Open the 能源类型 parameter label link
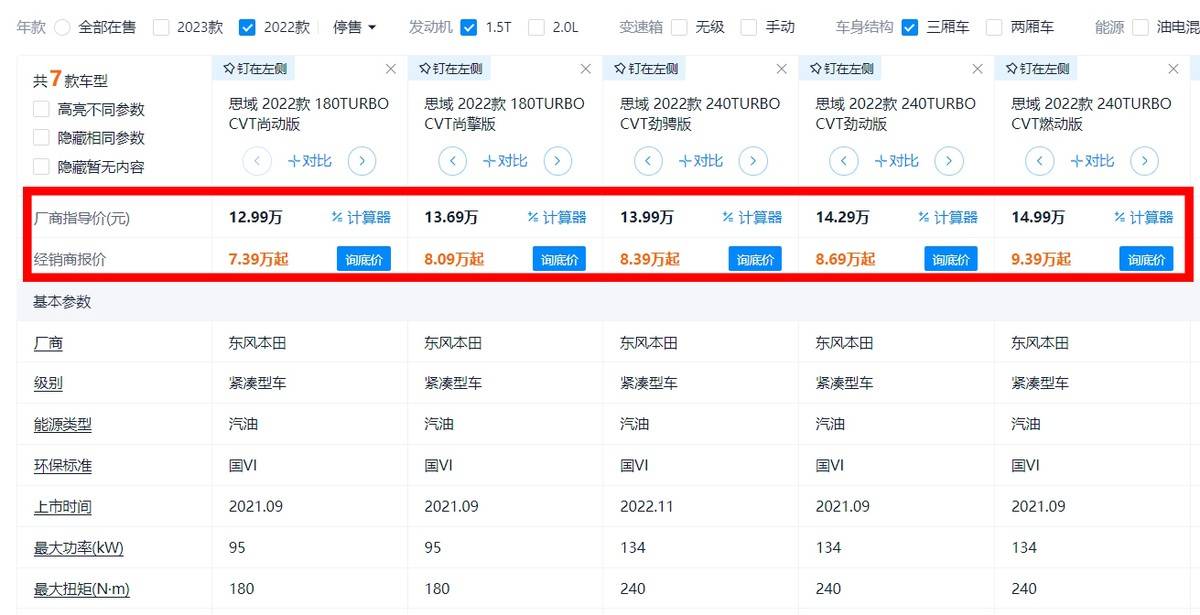The width and height of the screenshot is (1200, 615). pyautogui.click(x=63, y=425)
